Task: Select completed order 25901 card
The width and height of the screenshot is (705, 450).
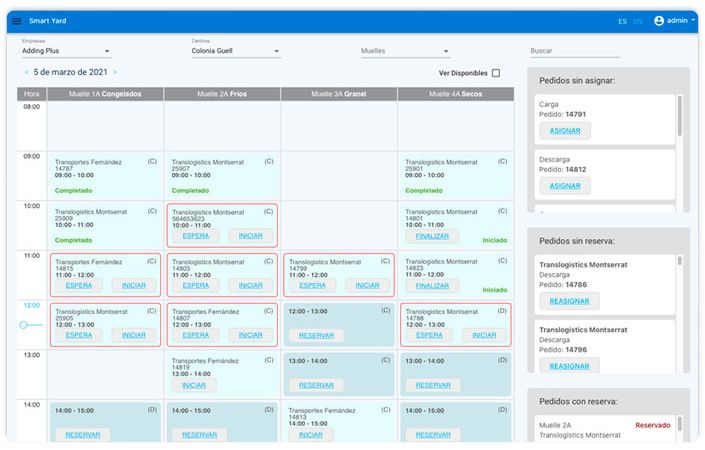Action: [x=456, y=176]
